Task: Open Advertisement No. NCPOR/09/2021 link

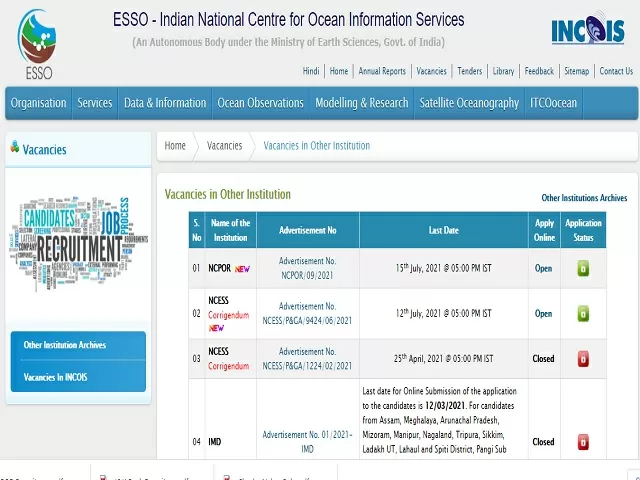Action: tap(307, 268)
